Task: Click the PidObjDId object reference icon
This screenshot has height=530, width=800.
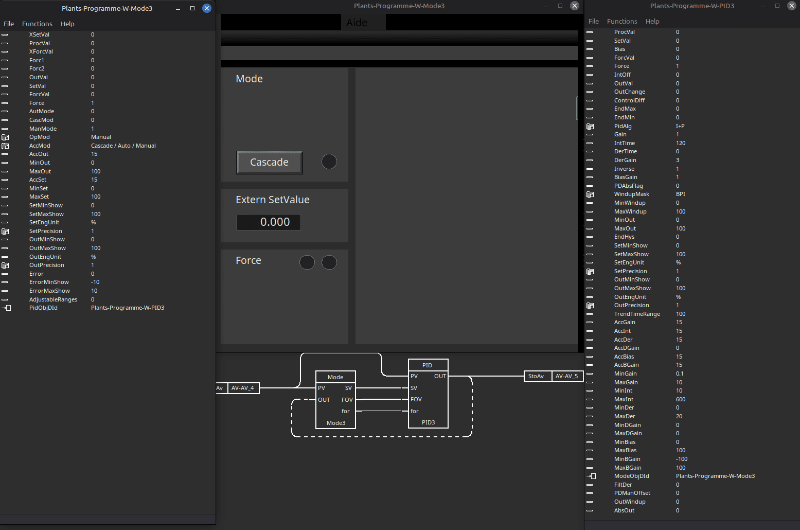Action: click(x=5, y=308)
